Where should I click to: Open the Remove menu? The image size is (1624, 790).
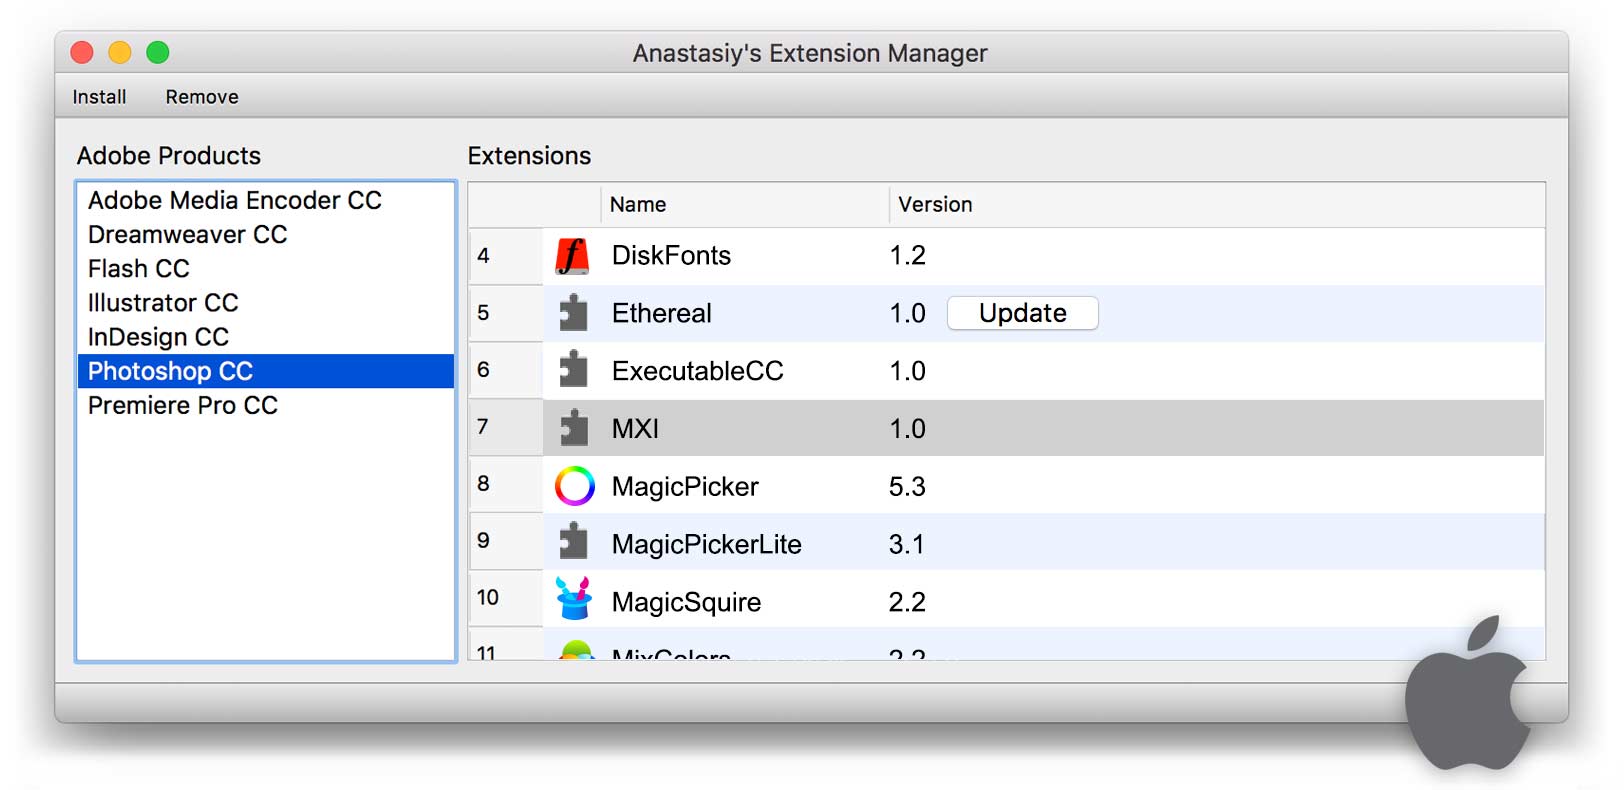202,97
